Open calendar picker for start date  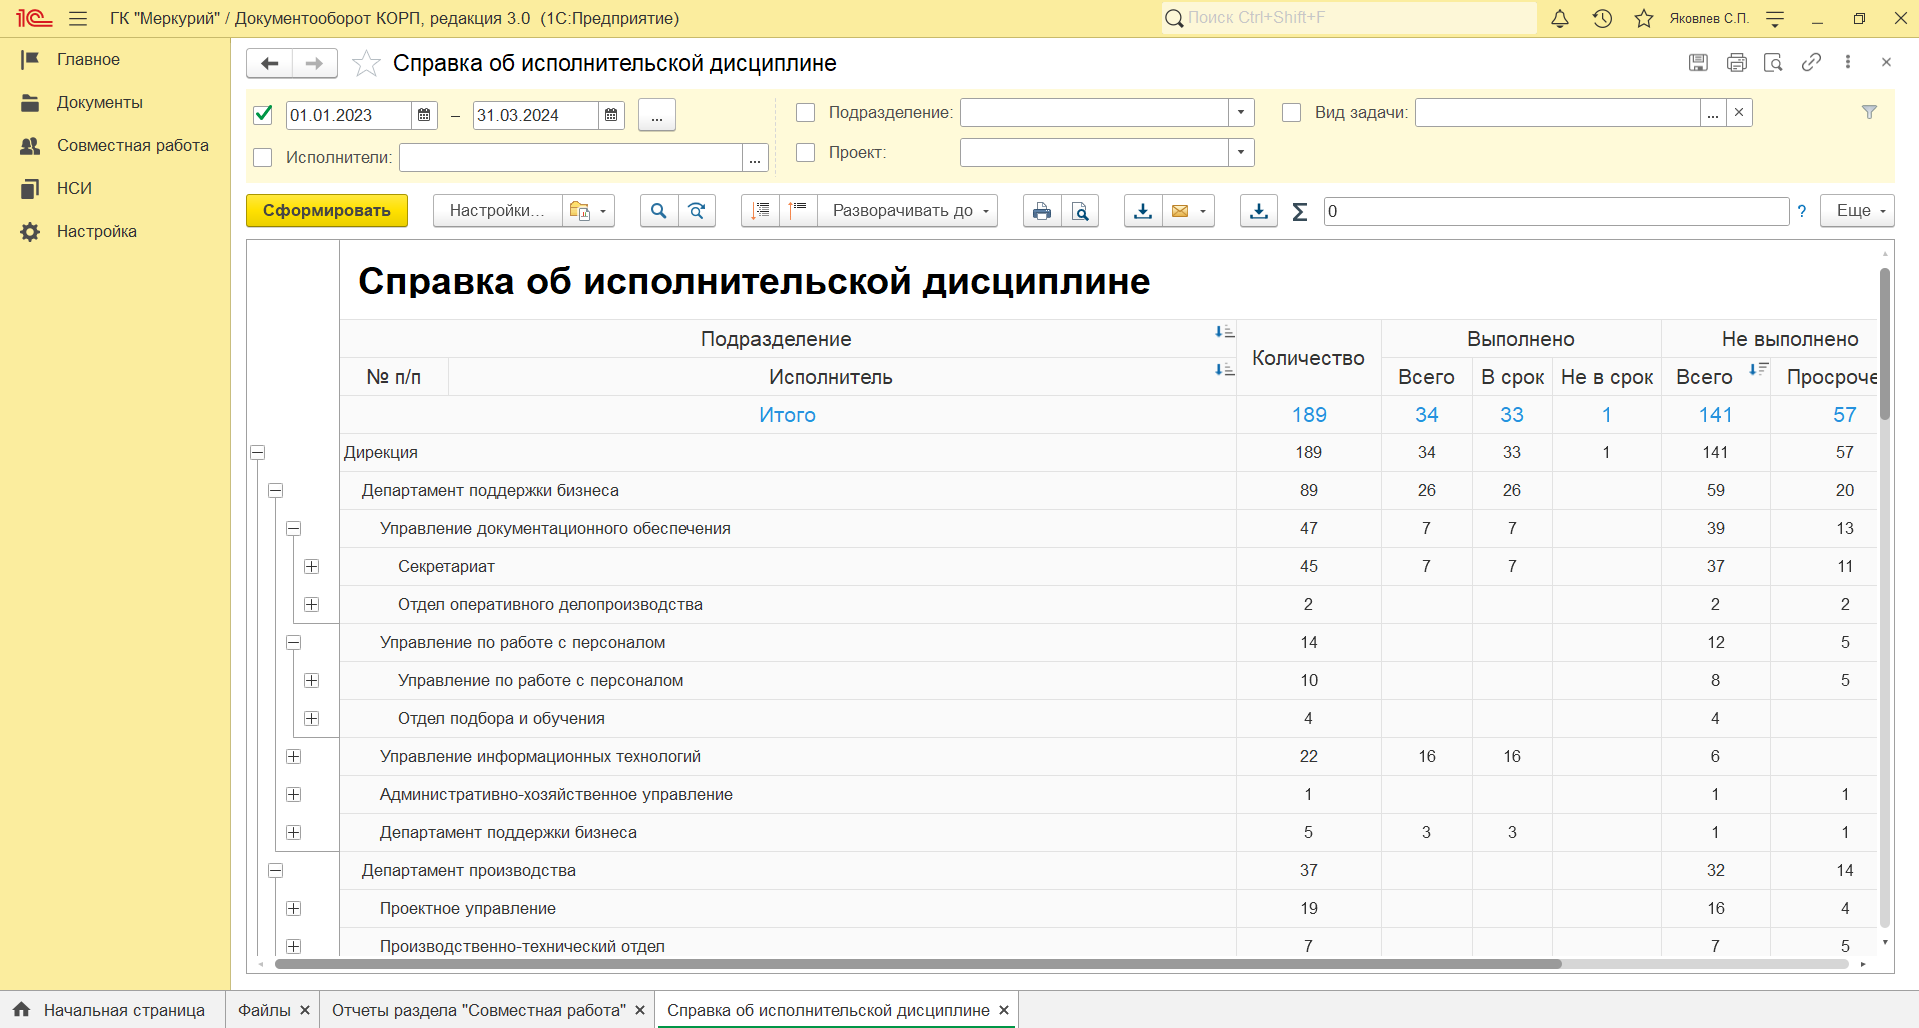click(x=424, y=115)
